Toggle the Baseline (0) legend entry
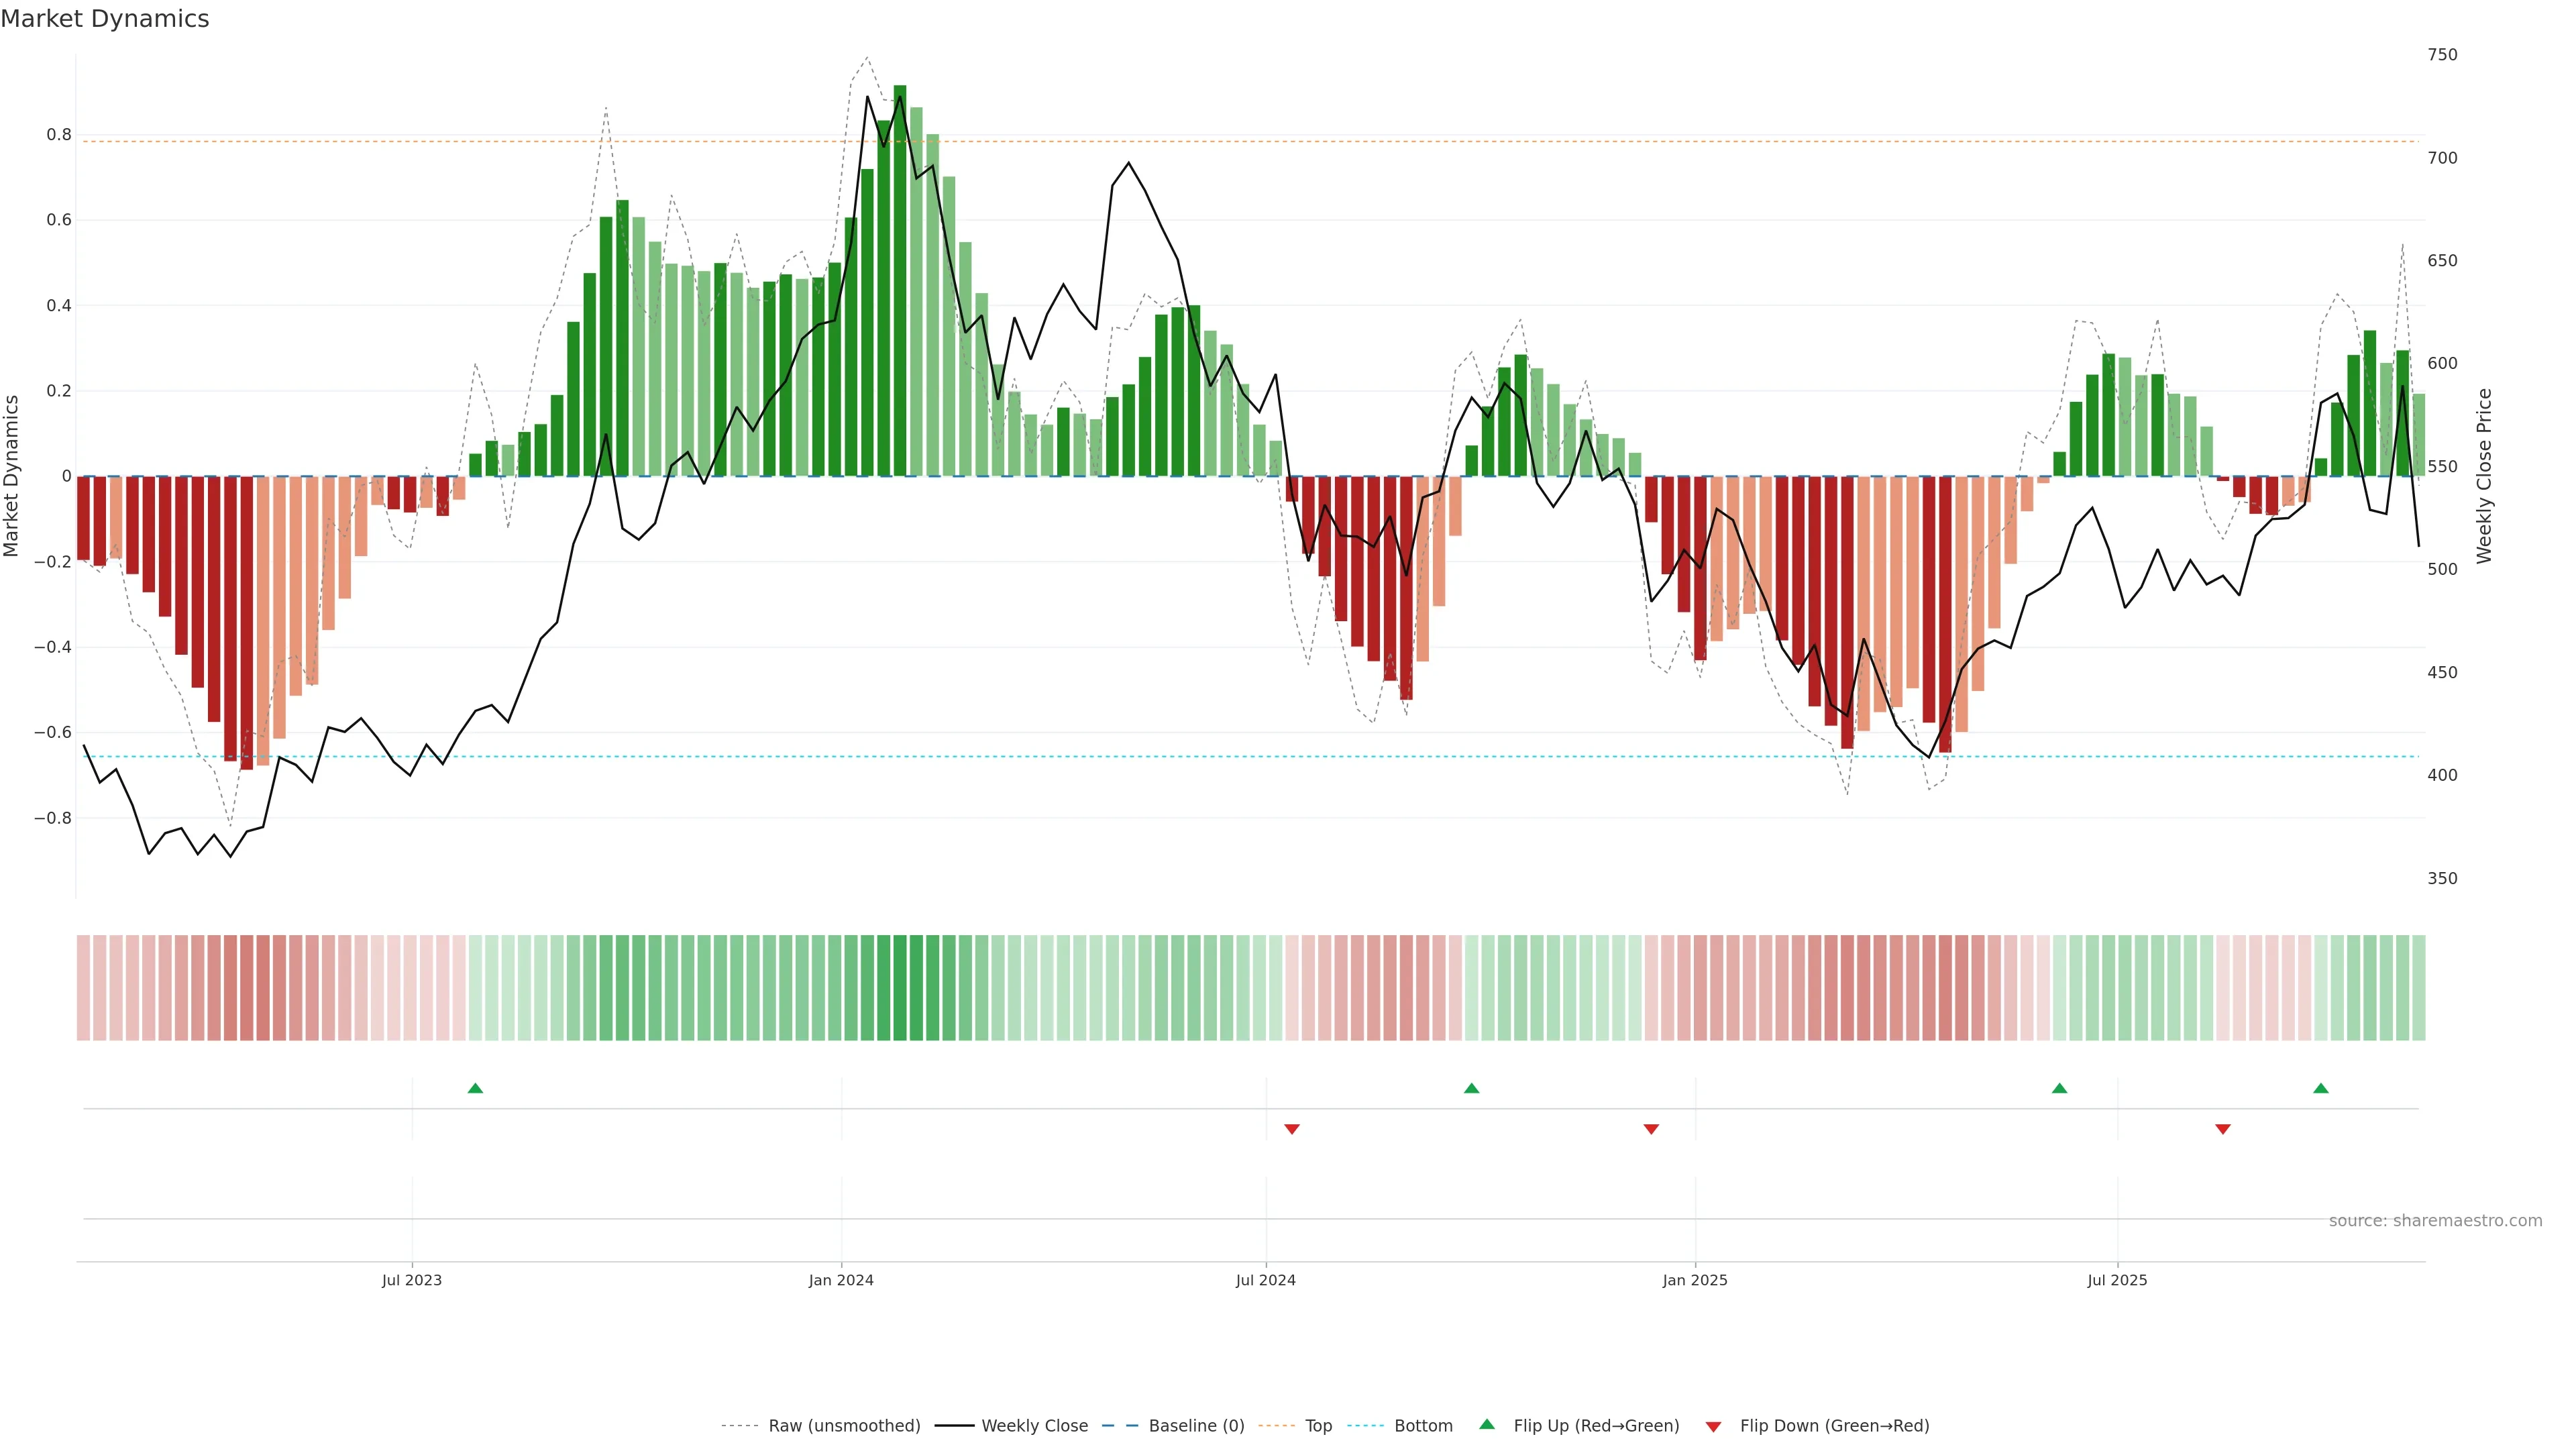 tap(1196, 1426)
